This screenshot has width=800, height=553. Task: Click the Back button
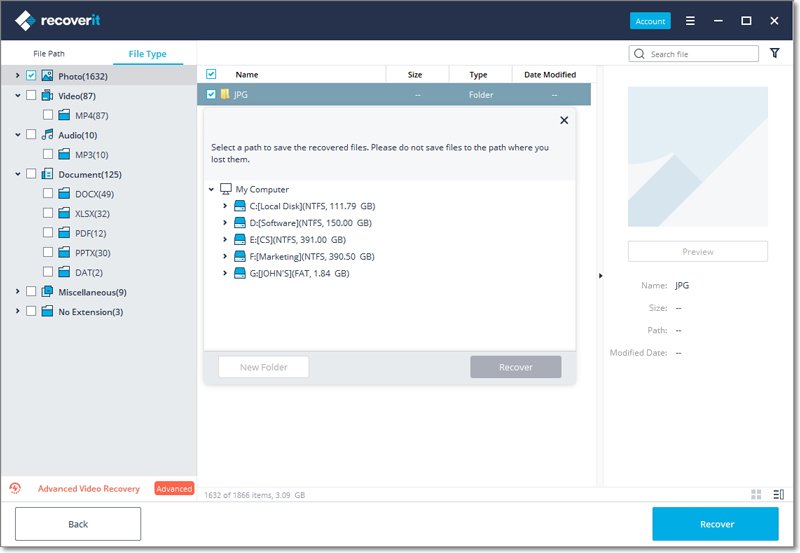tap(78, 524)
